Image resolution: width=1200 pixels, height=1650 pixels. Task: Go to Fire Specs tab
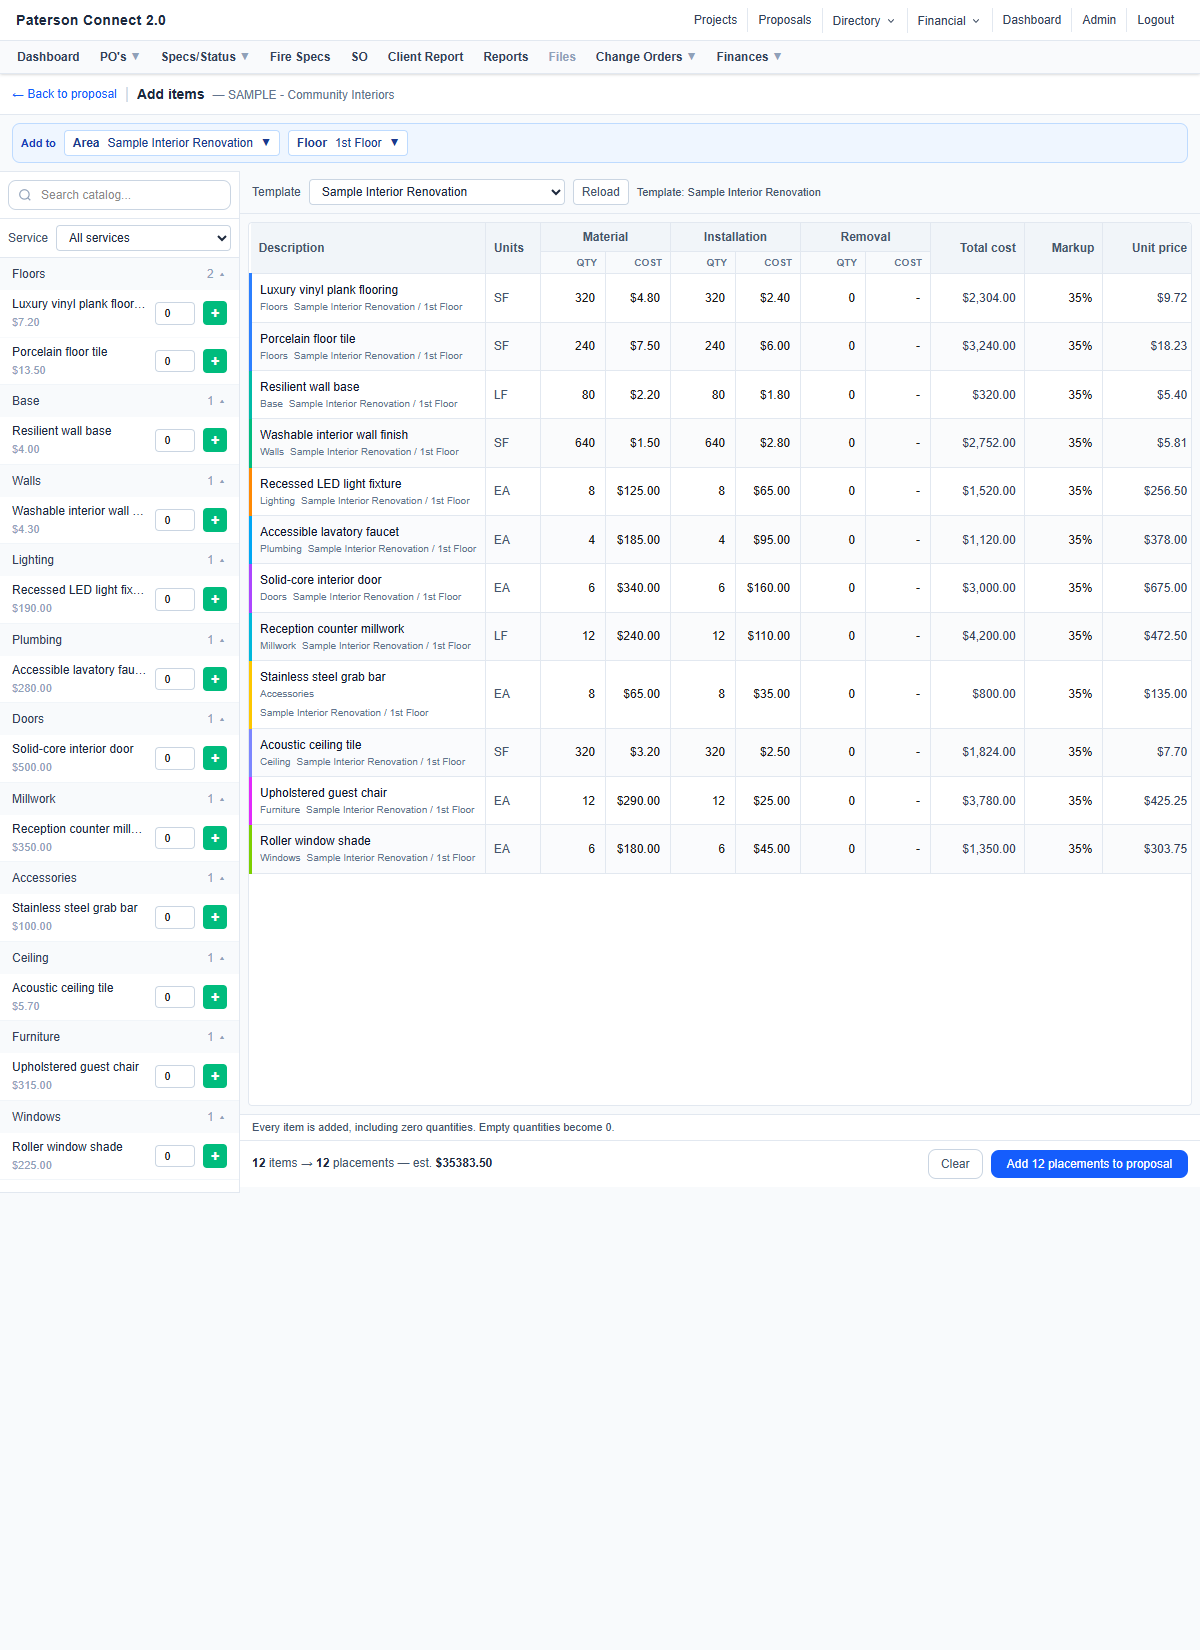(300, 57)
